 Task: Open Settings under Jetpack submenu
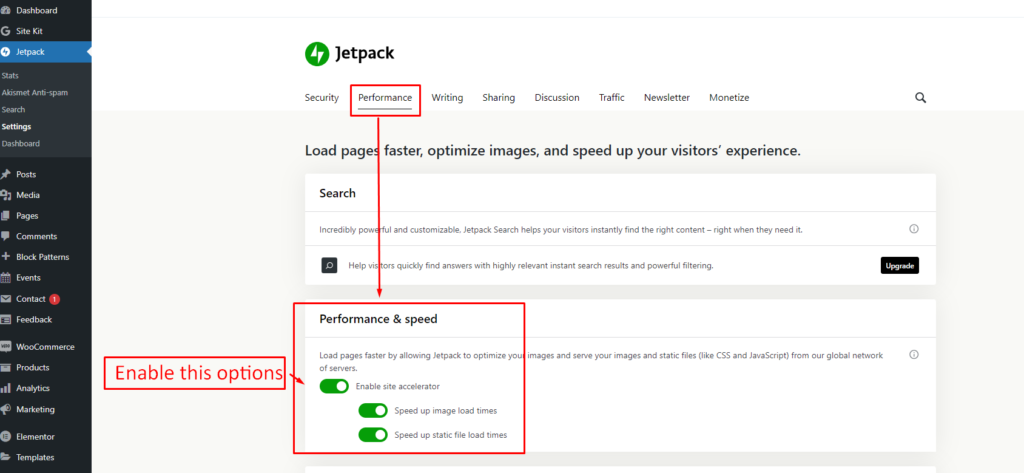16,127
